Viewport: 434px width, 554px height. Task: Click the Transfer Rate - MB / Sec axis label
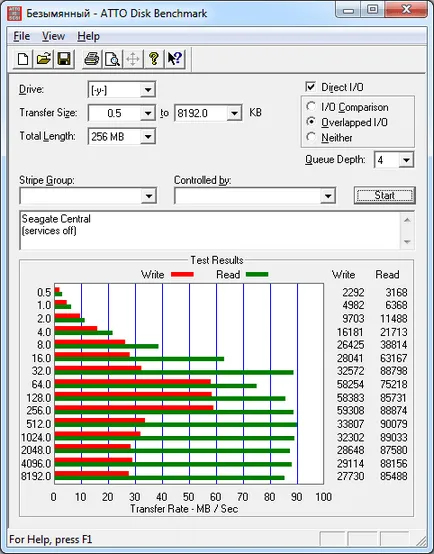pyautogui.click(x=184, y=509)
